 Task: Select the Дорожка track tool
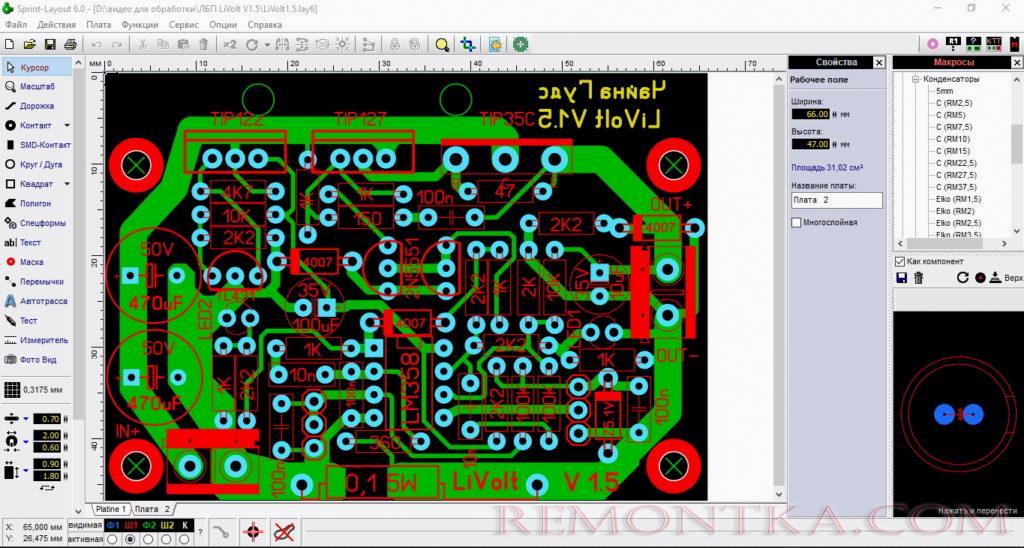(37, 106)
